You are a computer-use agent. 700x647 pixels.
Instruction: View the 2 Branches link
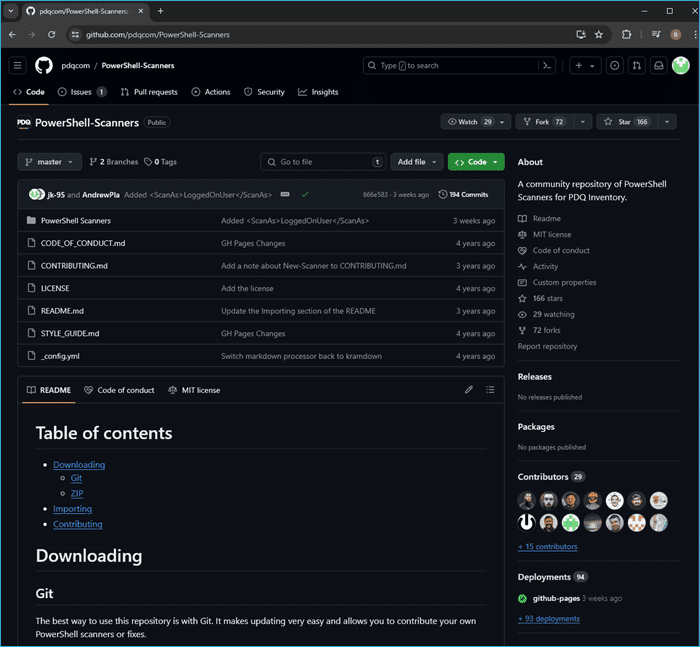pyautogui.click(x=114, y=162)
